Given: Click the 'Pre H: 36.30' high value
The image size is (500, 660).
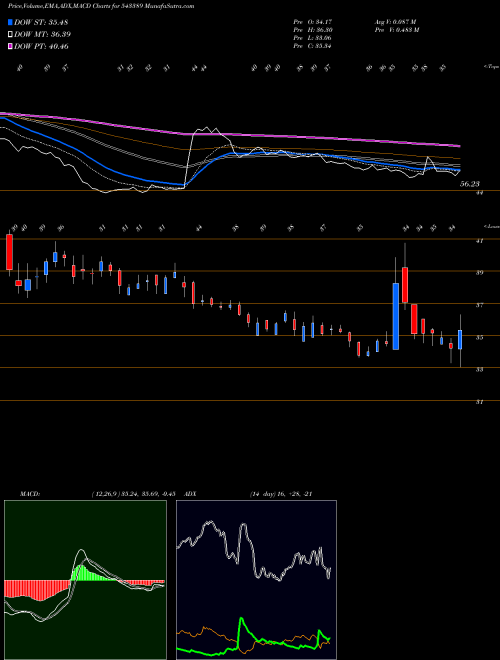Looking at the screenshot, I should [313, 30].
